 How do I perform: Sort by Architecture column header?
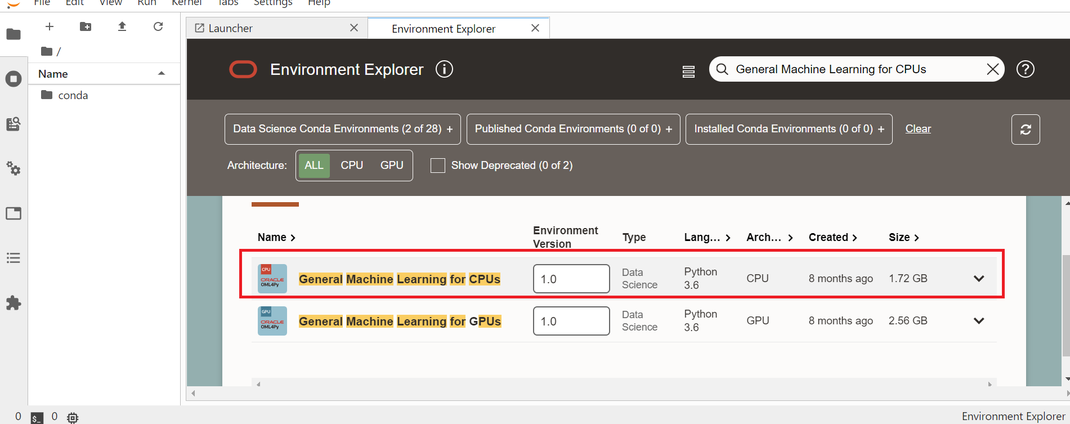(770, 238)
